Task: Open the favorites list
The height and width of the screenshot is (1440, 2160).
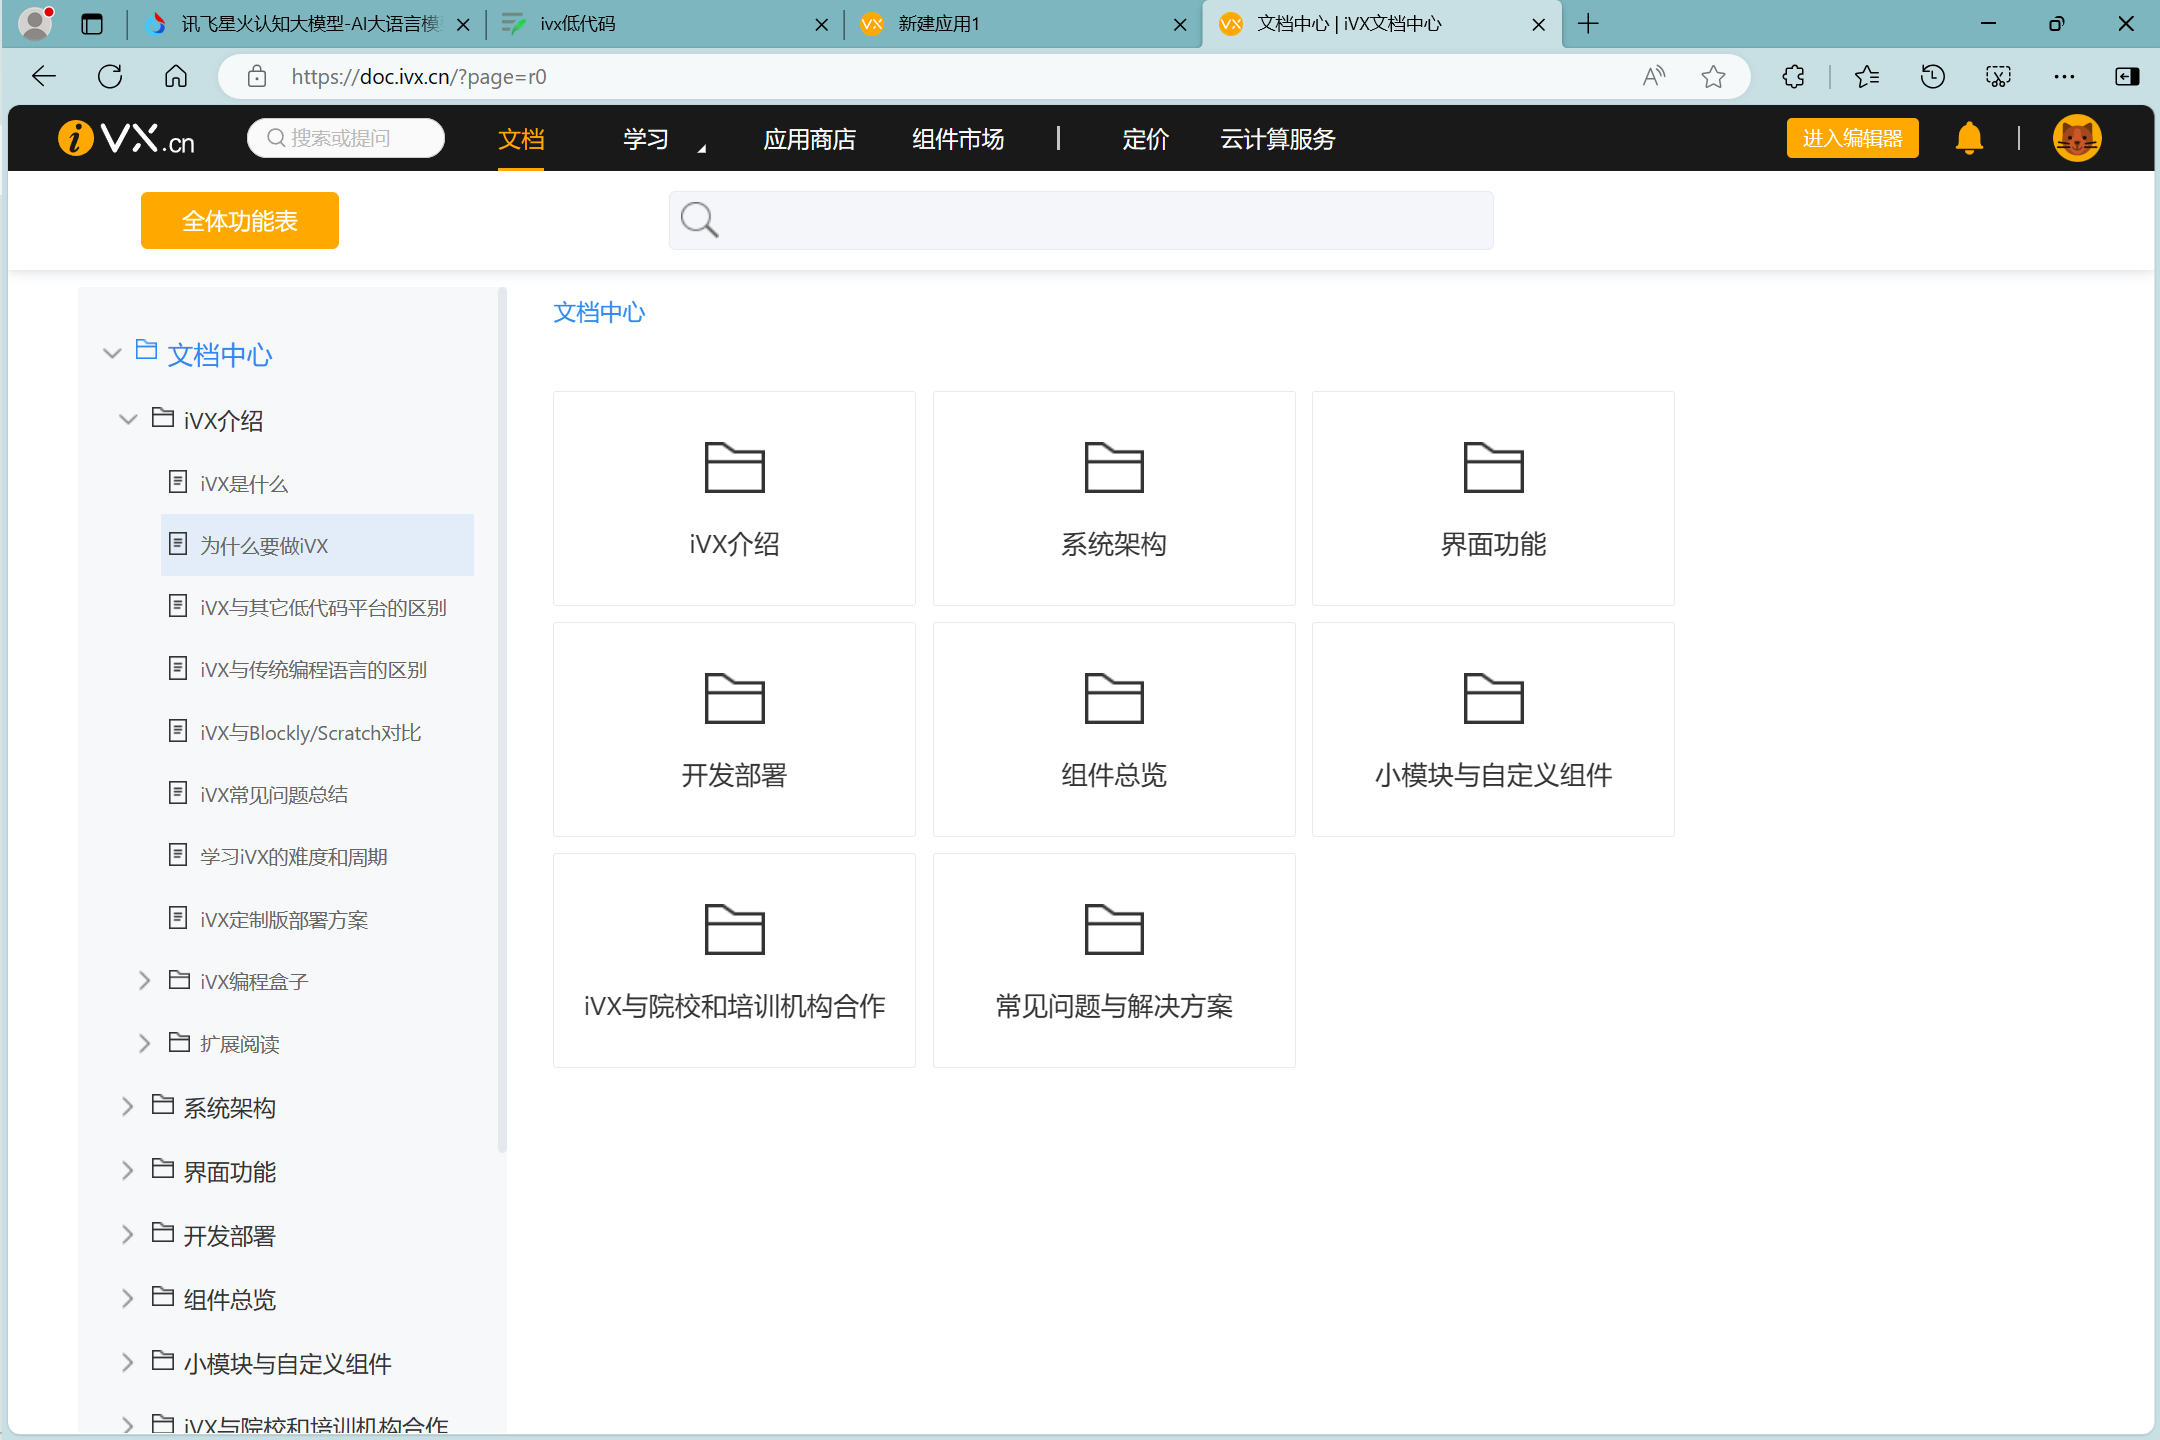Action: [1866, 76]
